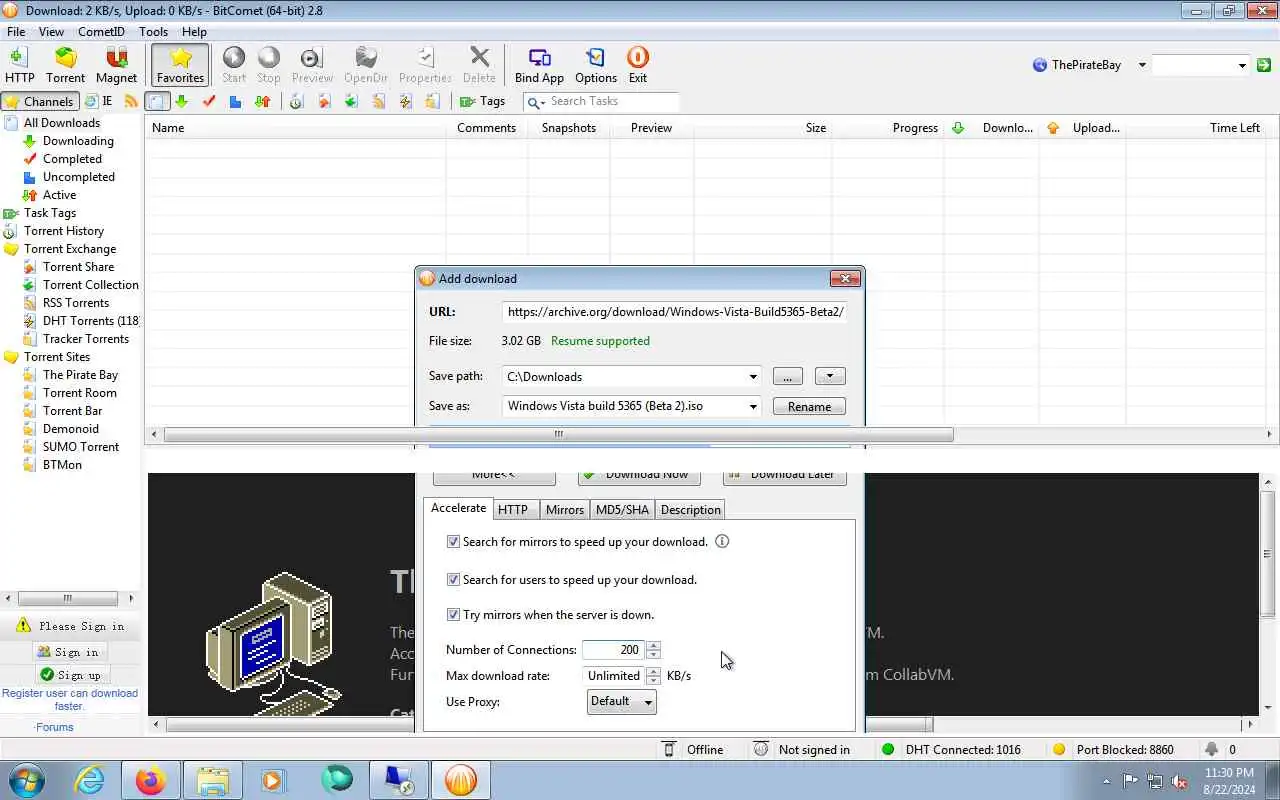1280x800 pixels.
Task: Click the HTTP download toolbar icon
Action: point(19,65)
